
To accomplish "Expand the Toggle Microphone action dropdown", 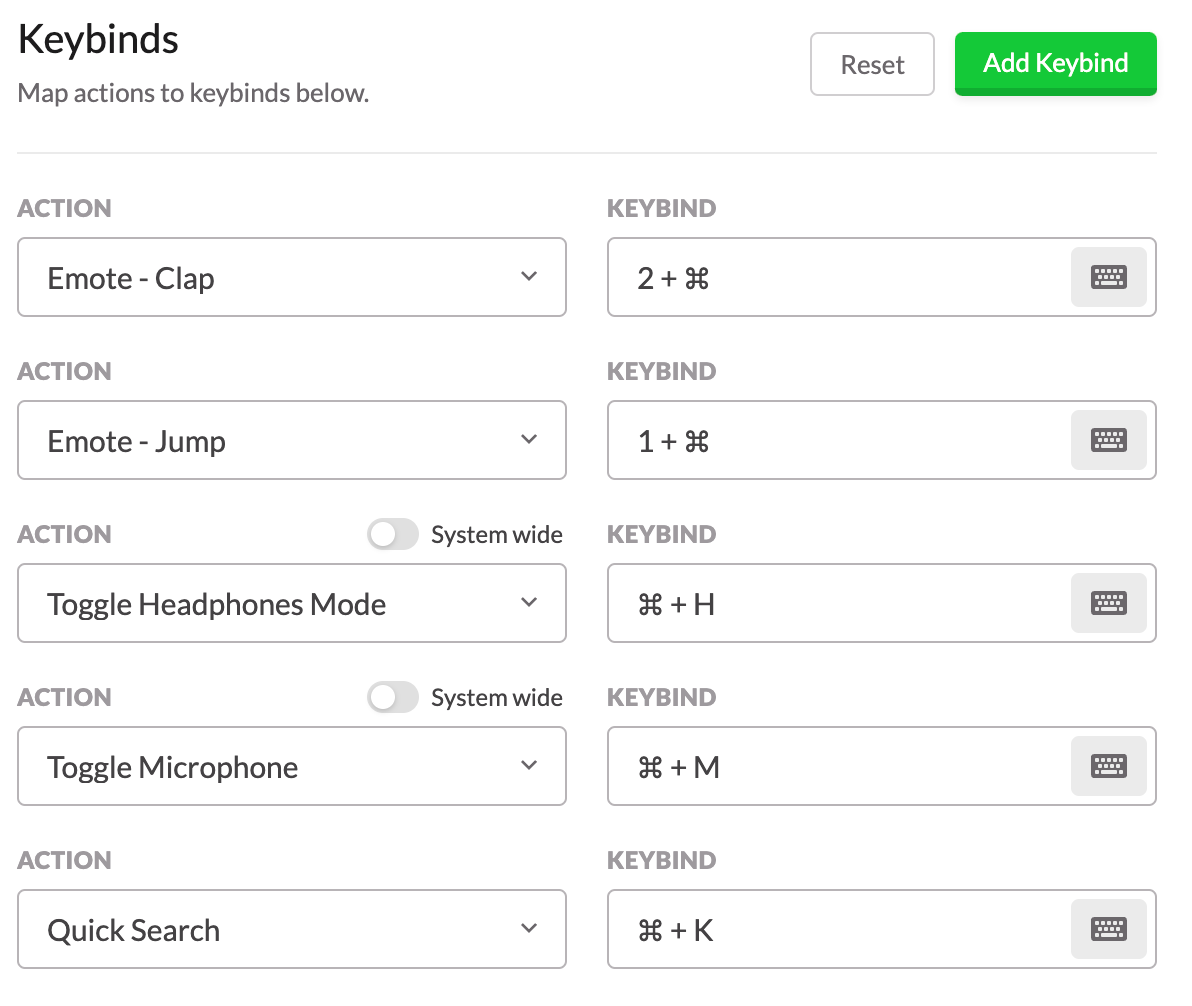I will pyautogui.click(x=292, y=766).
